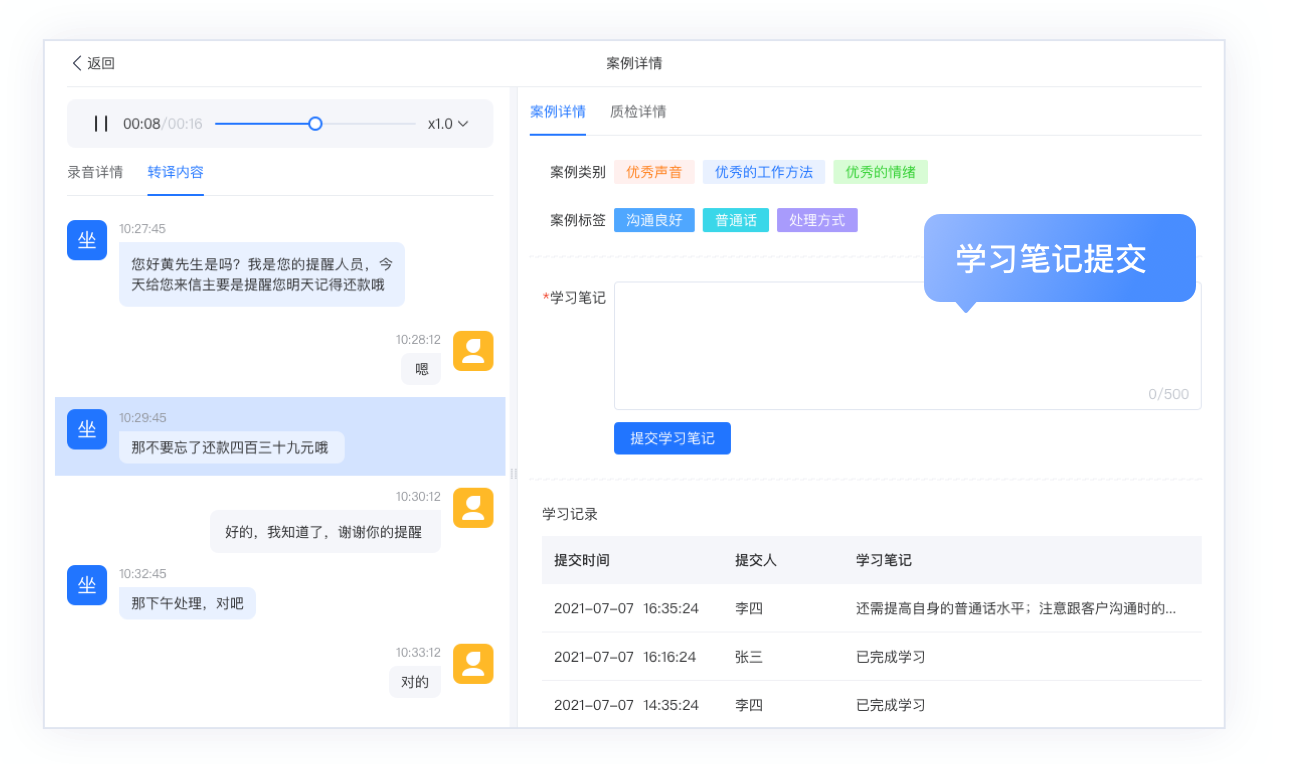Click the customer avatar next to 对的
Viewport: 1312px width, 764px height.
[473, 663]
